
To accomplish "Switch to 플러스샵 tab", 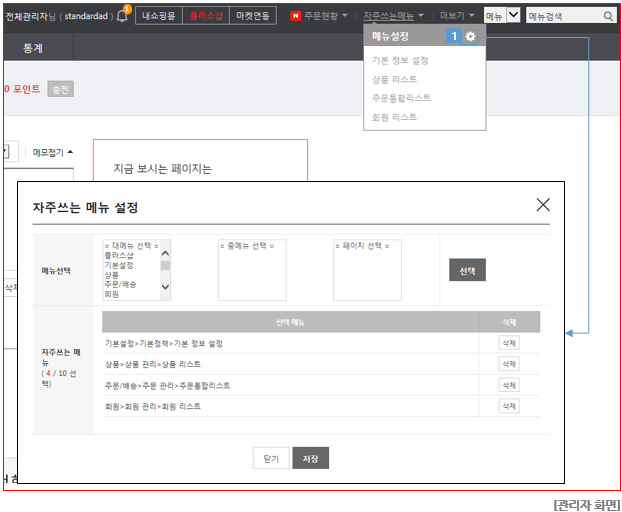I will click(x=206, y=15).
